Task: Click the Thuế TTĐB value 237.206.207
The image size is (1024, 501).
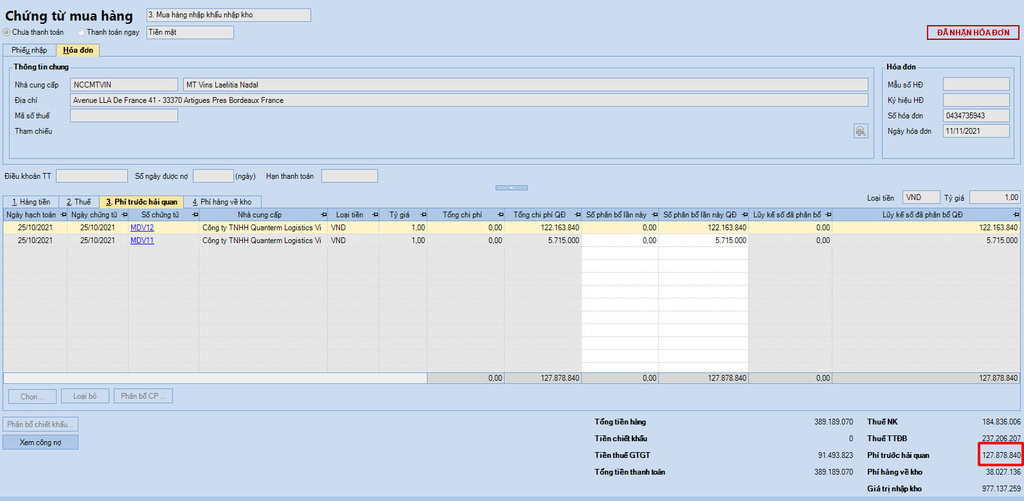Action: [x=1000, y=438]
